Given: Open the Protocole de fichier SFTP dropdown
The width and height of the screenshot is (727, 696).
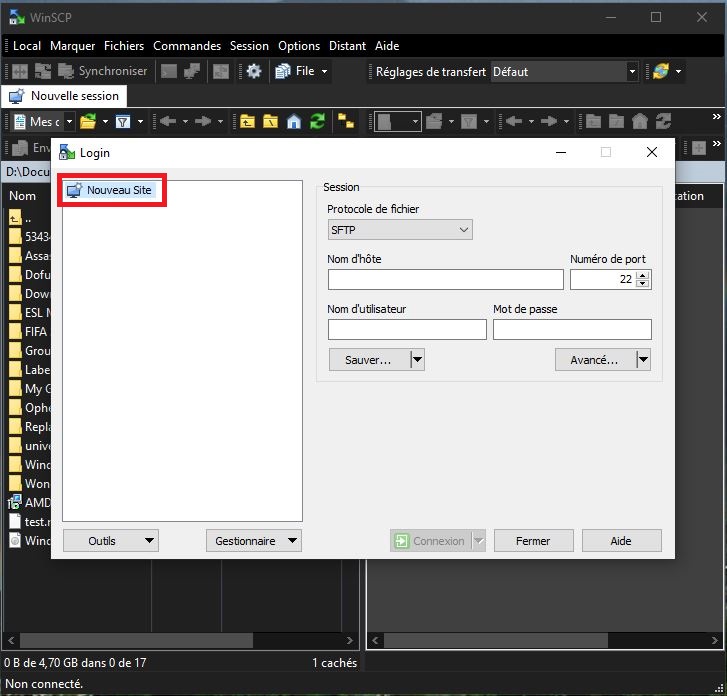Looking at the screenshot, I should 400,230.
